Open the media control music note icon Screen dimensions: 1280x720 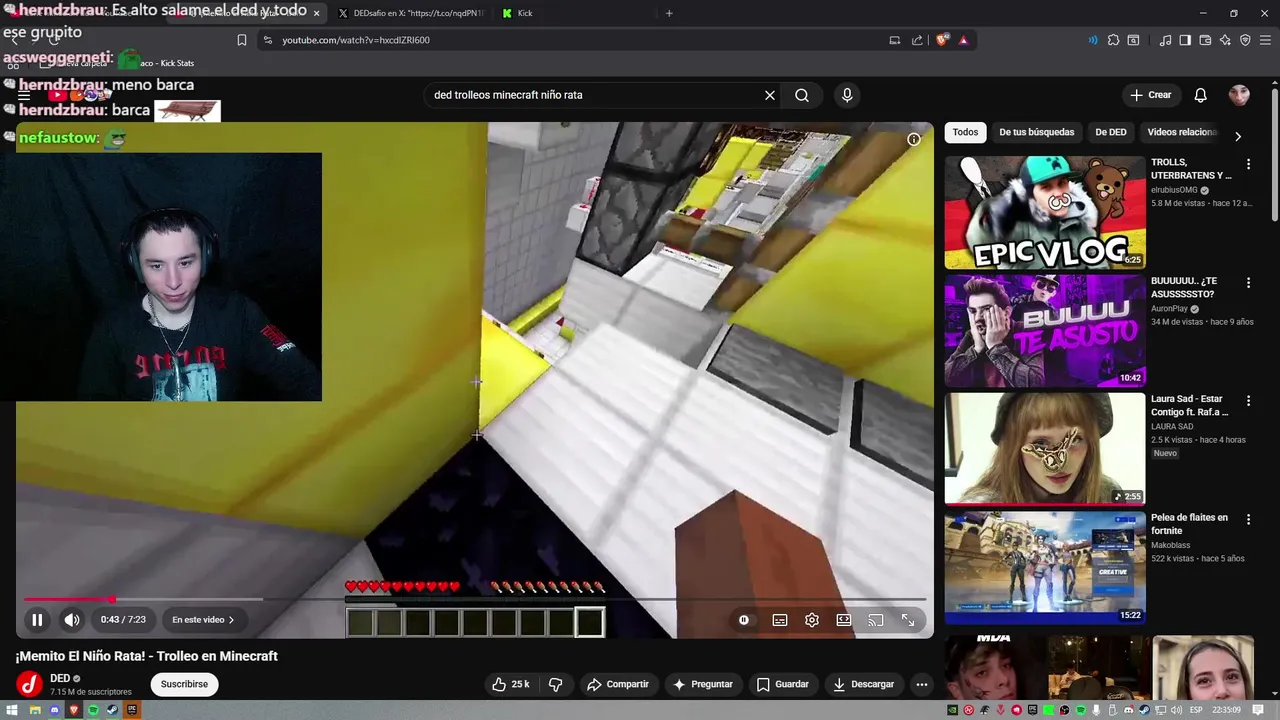click(1165, 40)
